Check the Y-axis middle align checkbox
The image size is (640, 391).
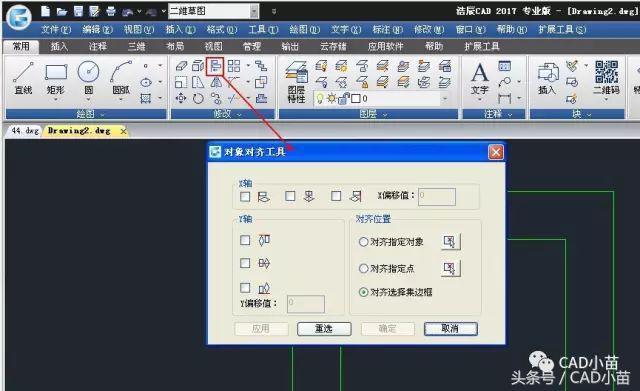tap(245, 263)
